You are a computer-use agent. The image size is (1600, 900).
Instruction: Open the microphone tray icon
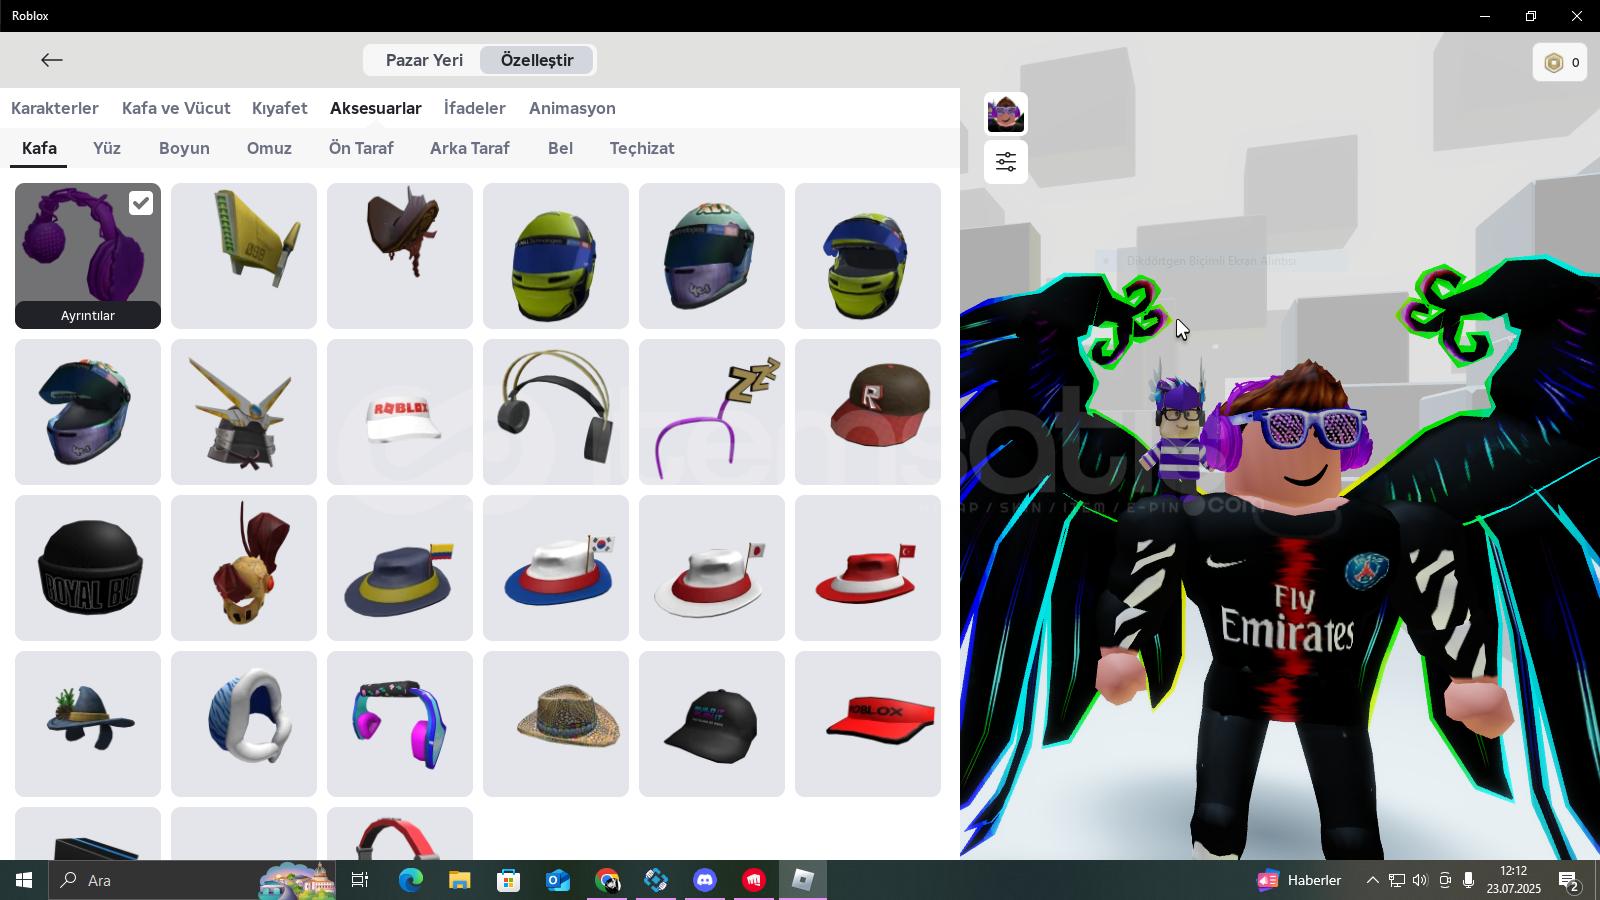[1468, 880]
